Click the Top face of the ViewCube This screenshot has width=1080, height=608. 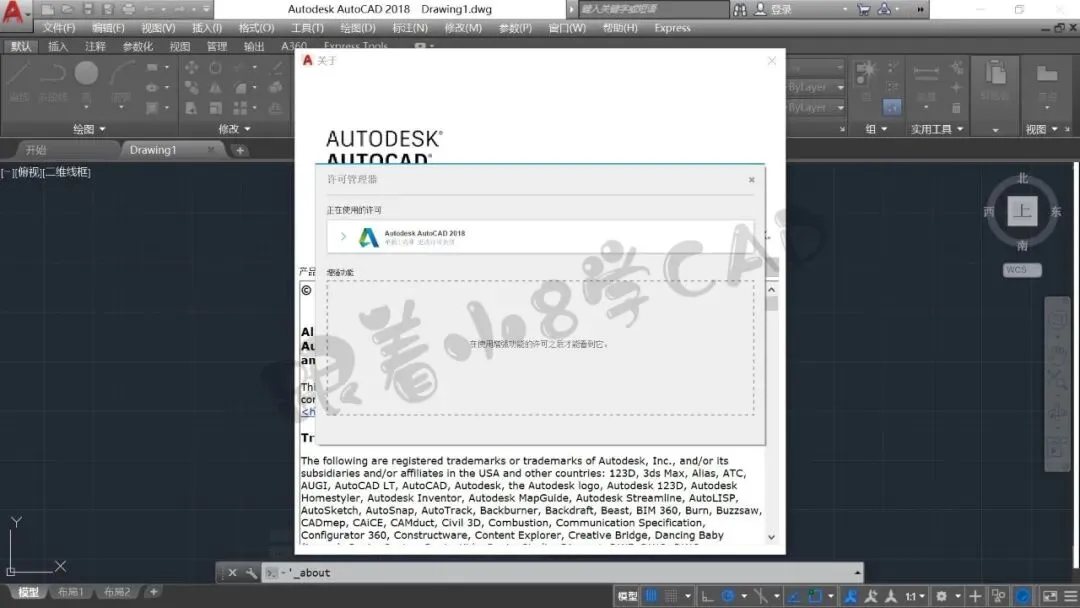[x=1022, y=211]
